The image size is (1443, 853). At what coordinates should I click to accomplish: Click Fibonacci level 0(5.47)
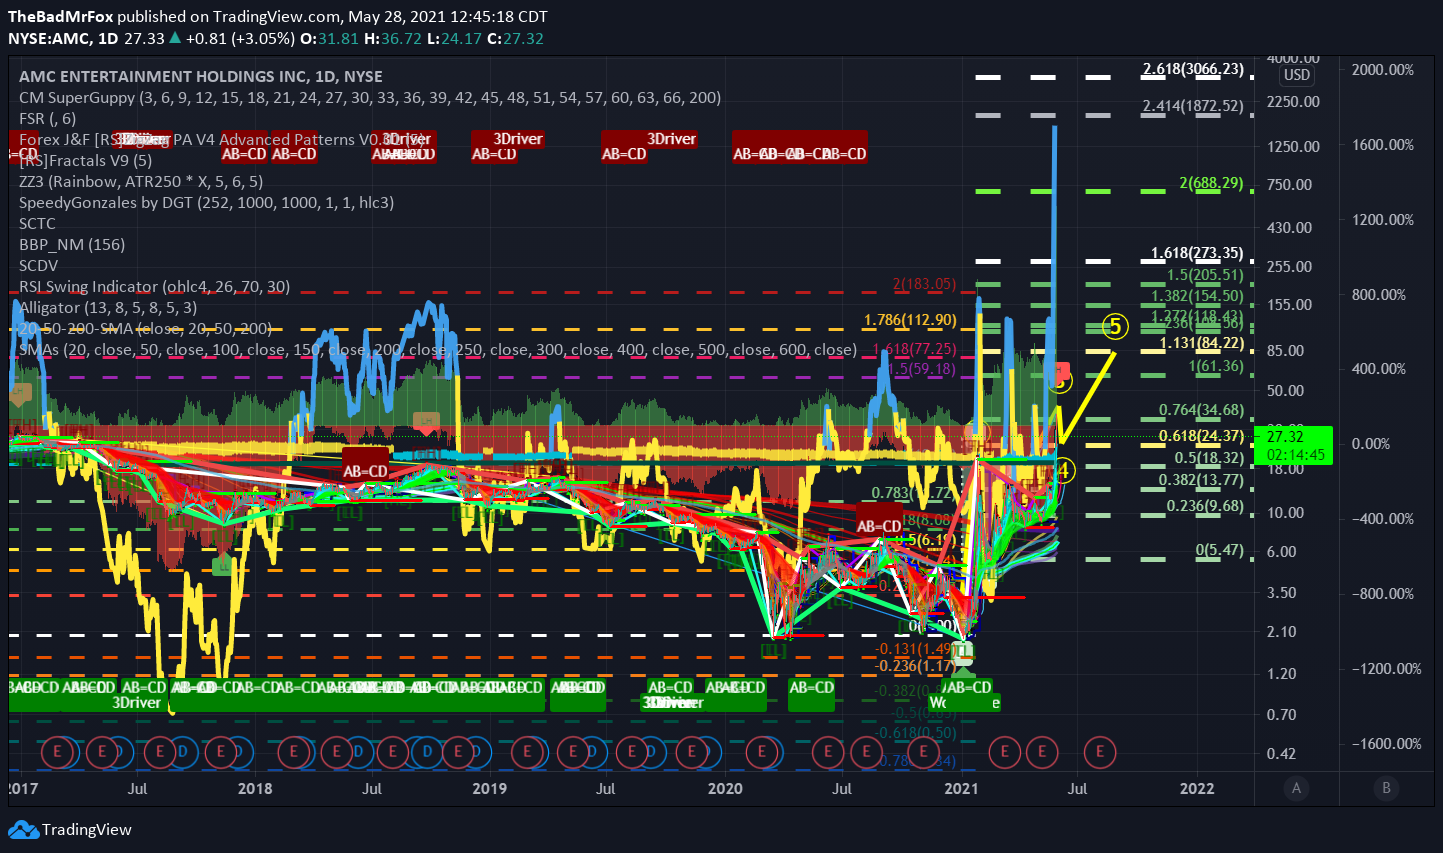[1220, 550]
